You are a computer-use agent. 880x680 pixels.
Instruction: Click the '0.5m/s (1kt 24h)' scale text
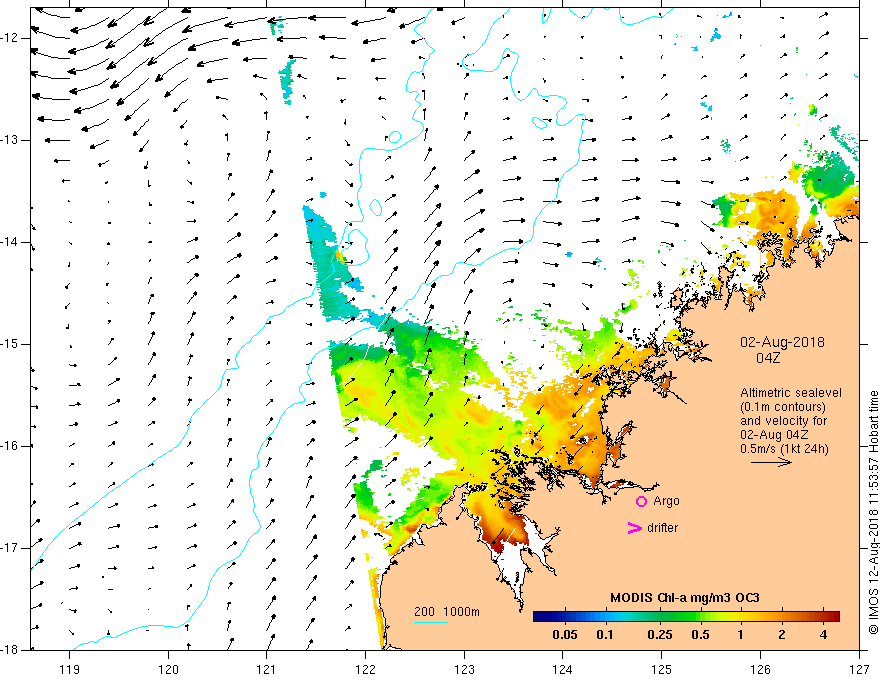coord(784,449)
